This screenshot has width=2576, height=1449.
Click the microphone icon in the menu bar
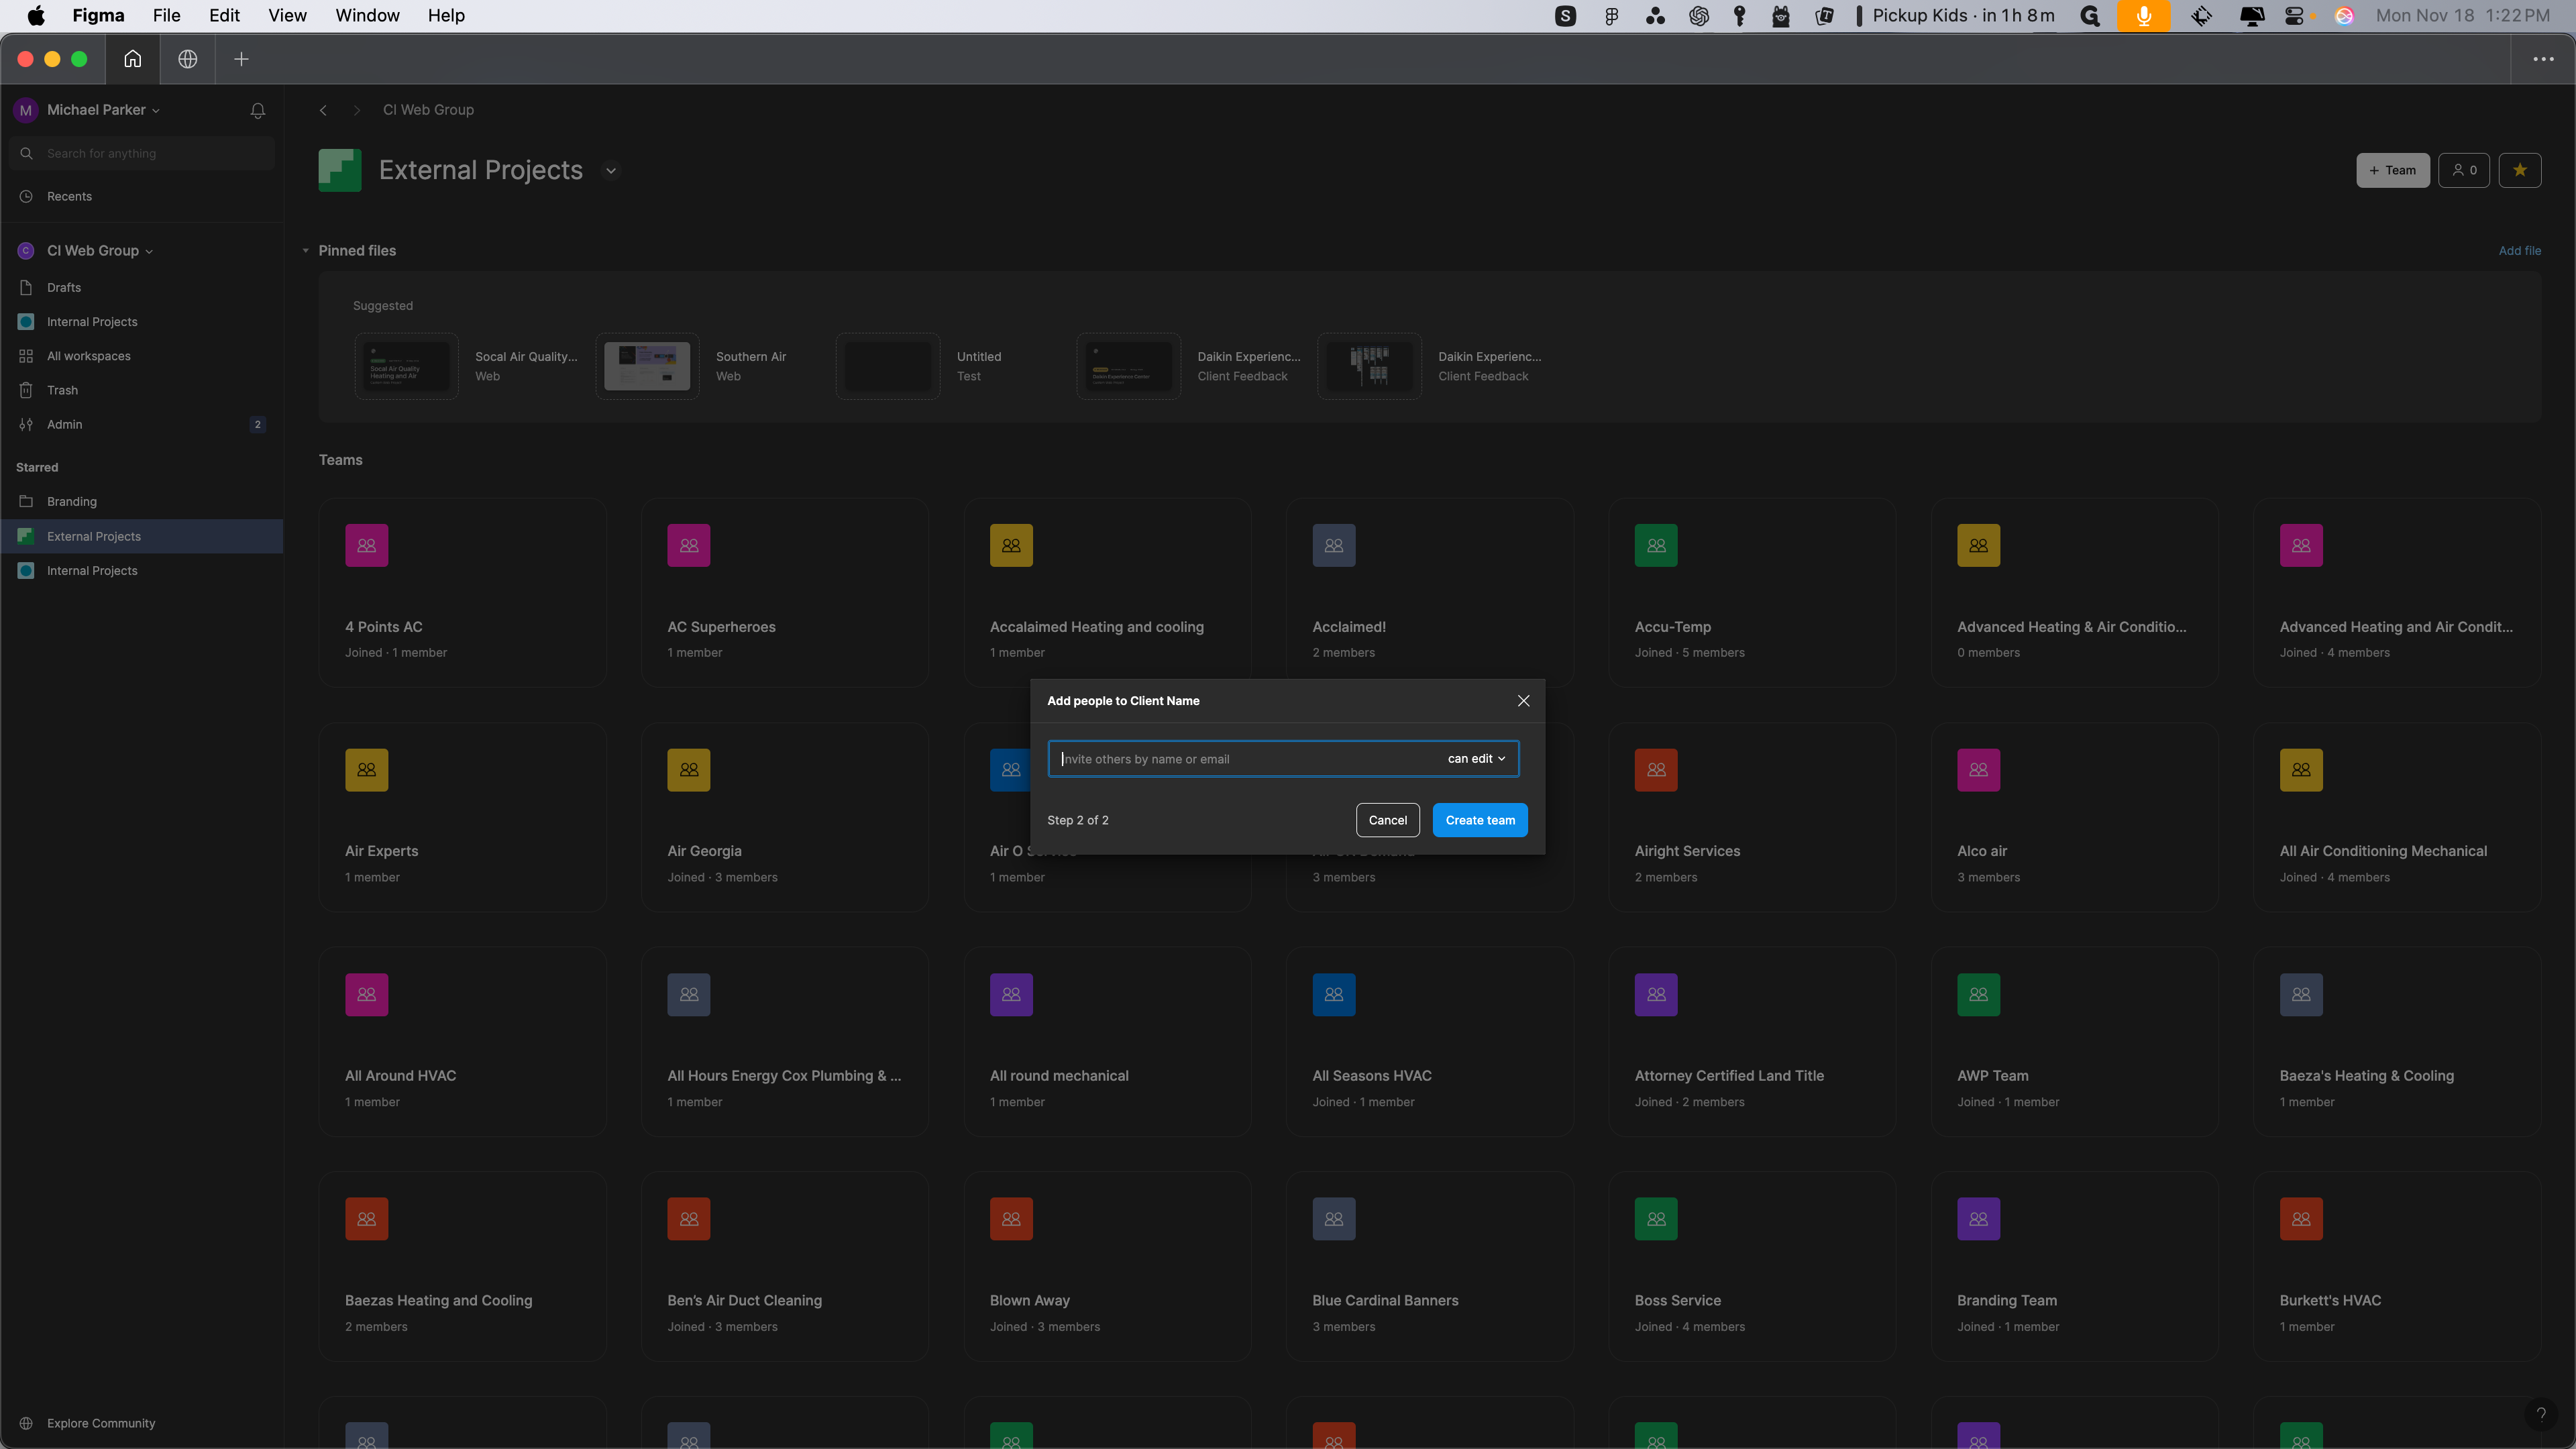point(2143,16)
